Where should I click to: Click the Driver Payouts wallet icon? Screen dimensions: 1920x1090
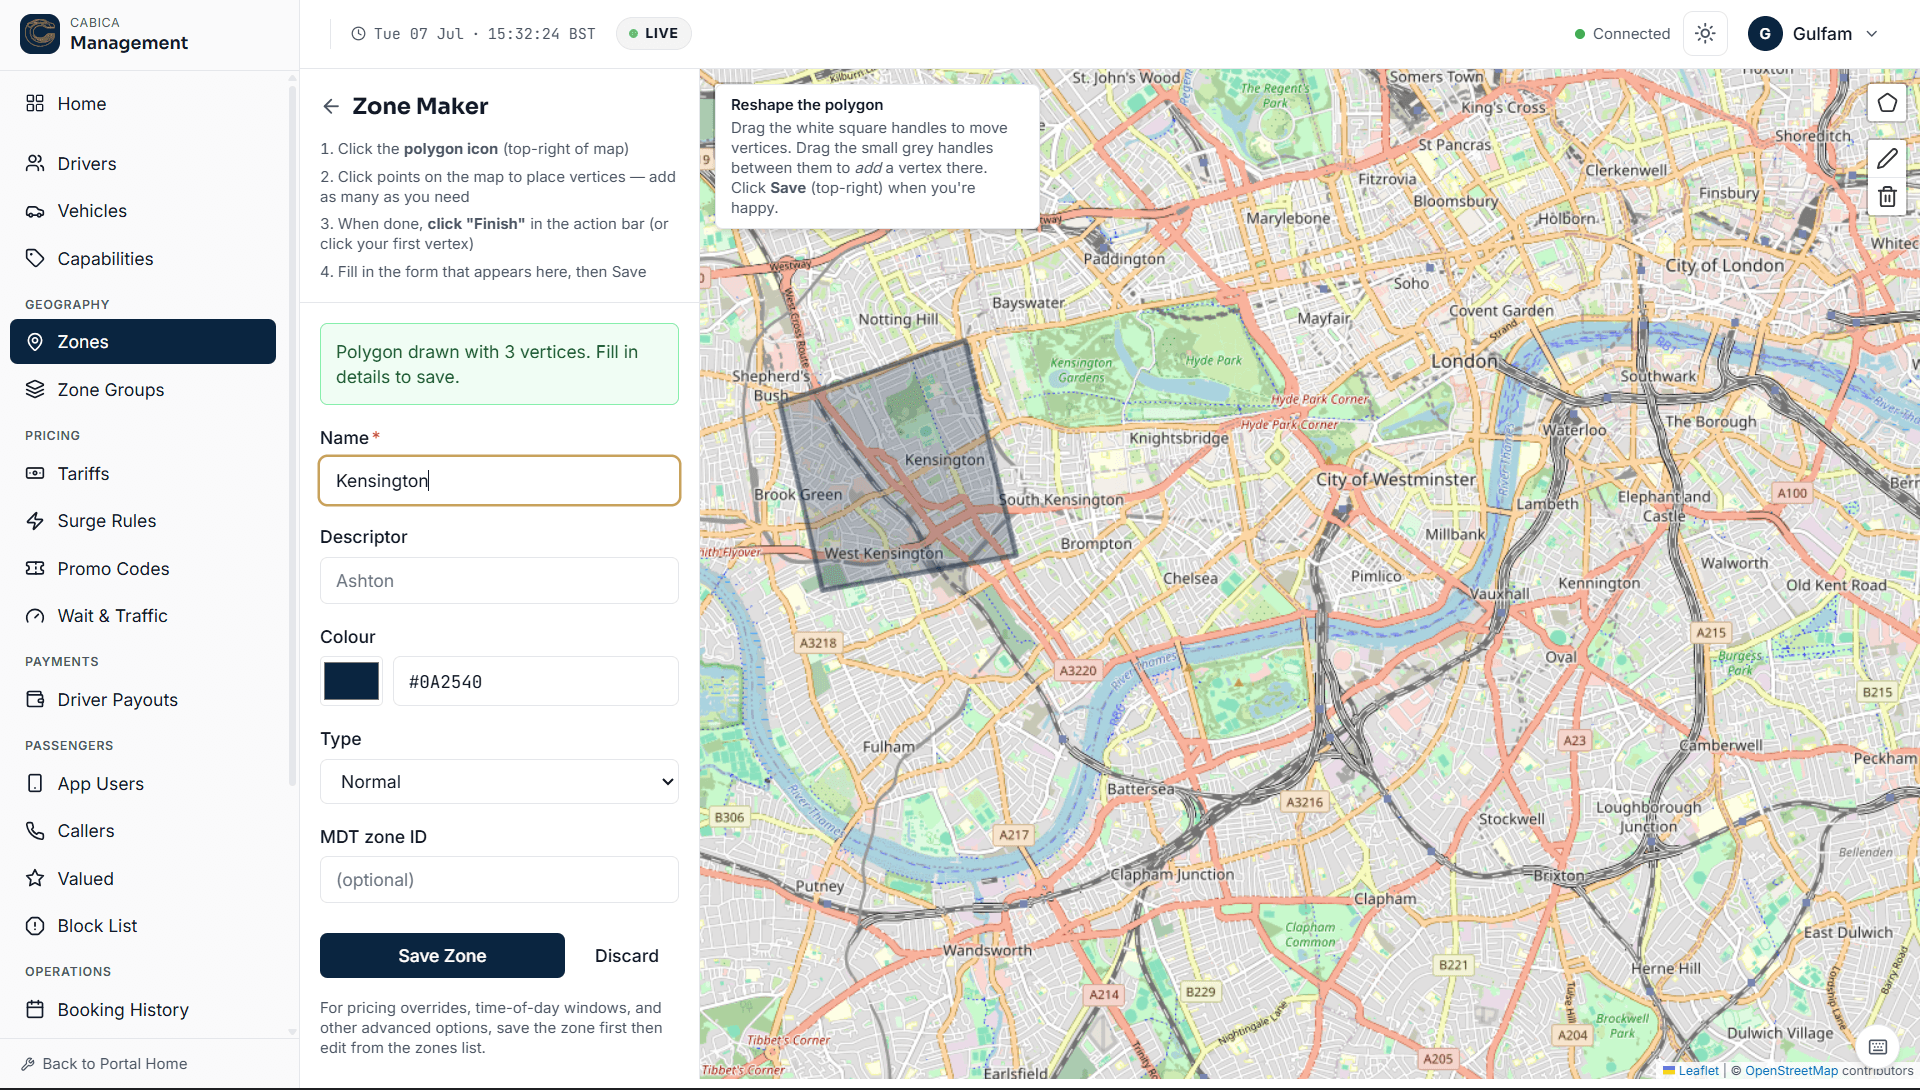(35, 699)
